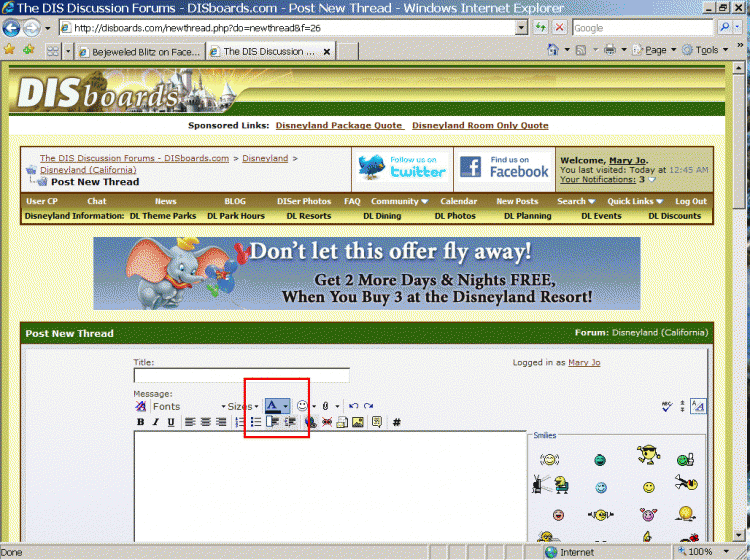The width and height of the screenshot is (750, 560).
Task: Click the Insert Link globe icon
Action: 310,422
